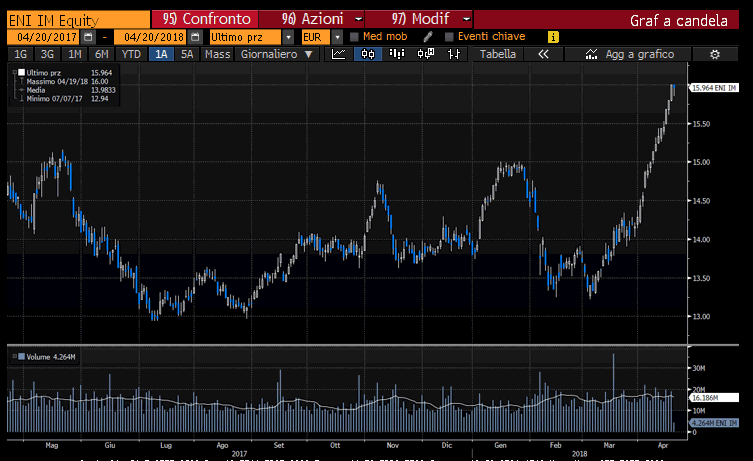Click Agg a grafico button
This screenshot has width=753, height=461.
629,54
